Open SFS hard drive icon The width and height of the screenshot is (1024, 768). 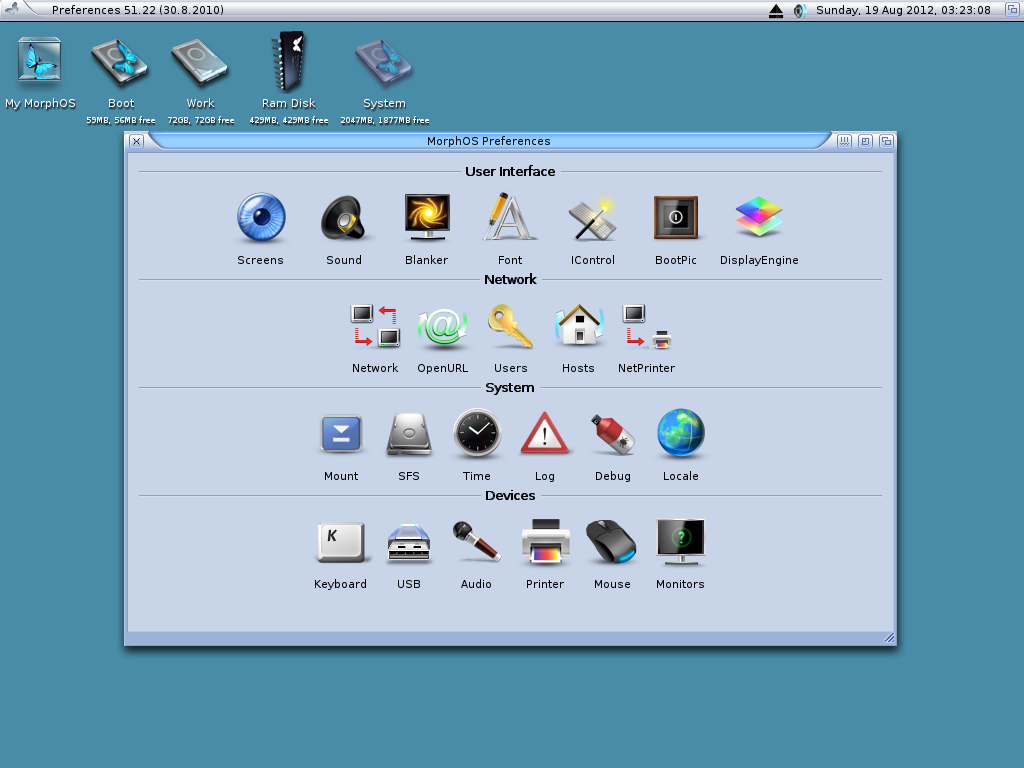(x=409, y=434)
